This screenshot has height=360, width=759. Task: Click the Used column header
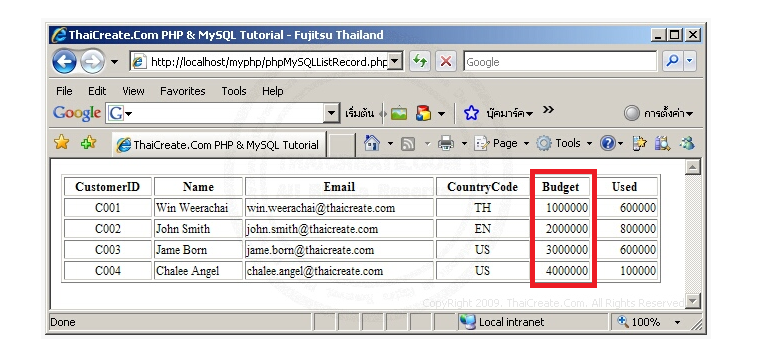coord(624,187)
